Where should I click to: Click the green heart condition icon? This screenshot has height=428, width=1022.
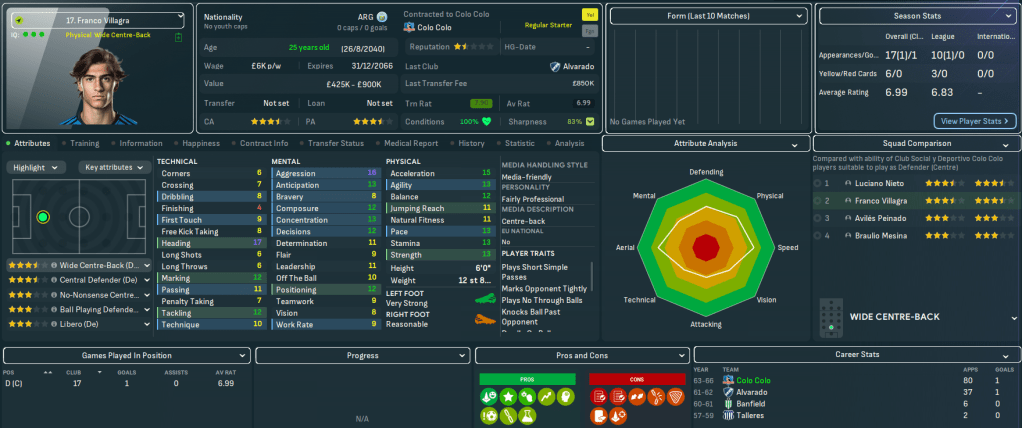pyautogui.click(x=487, y=122)
